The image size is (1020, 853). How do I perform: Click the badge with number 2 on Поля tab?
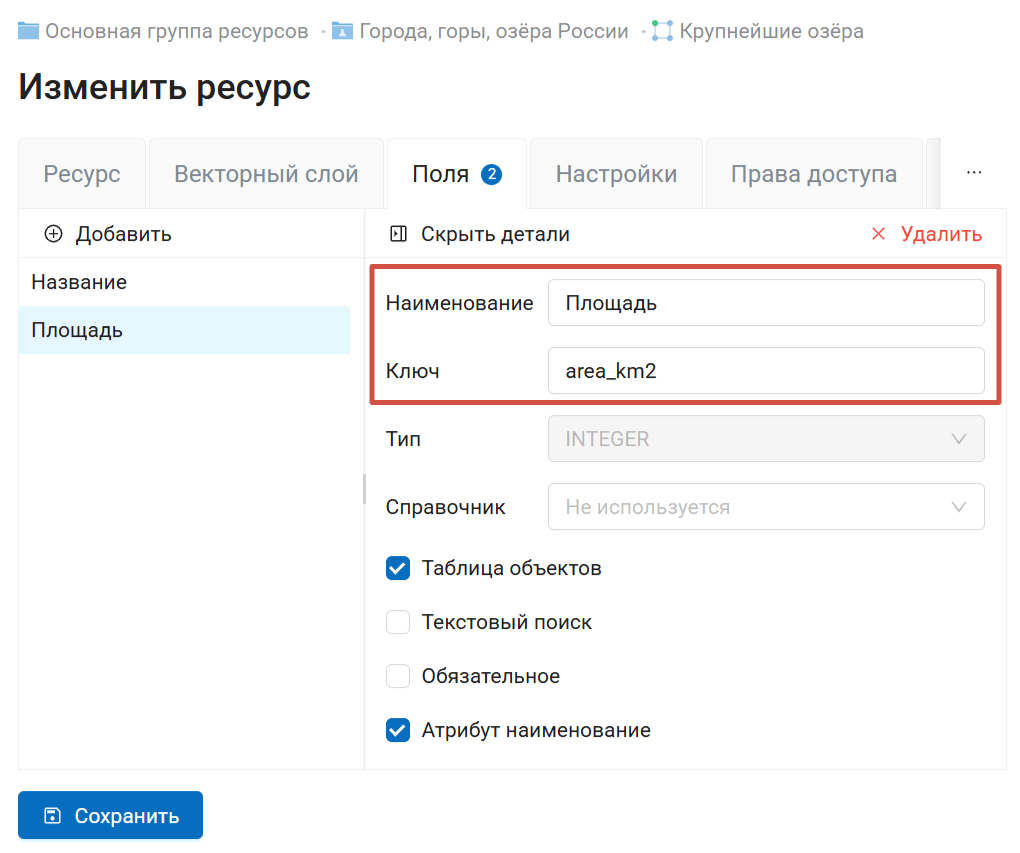(491, 174)
